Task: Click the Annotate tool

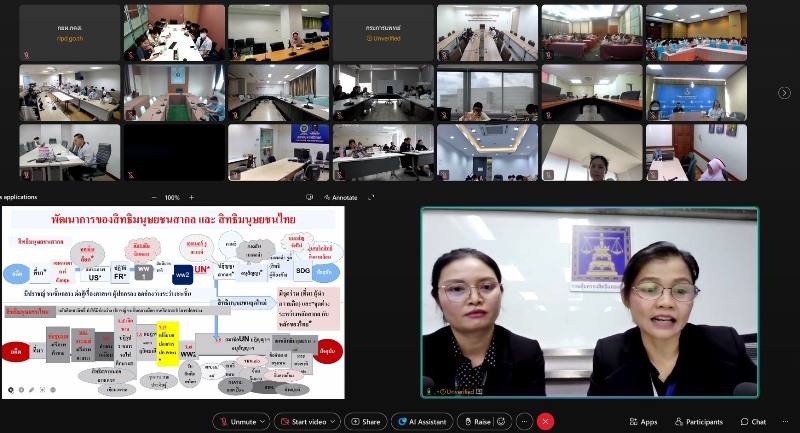Action: tap(340, 197)
